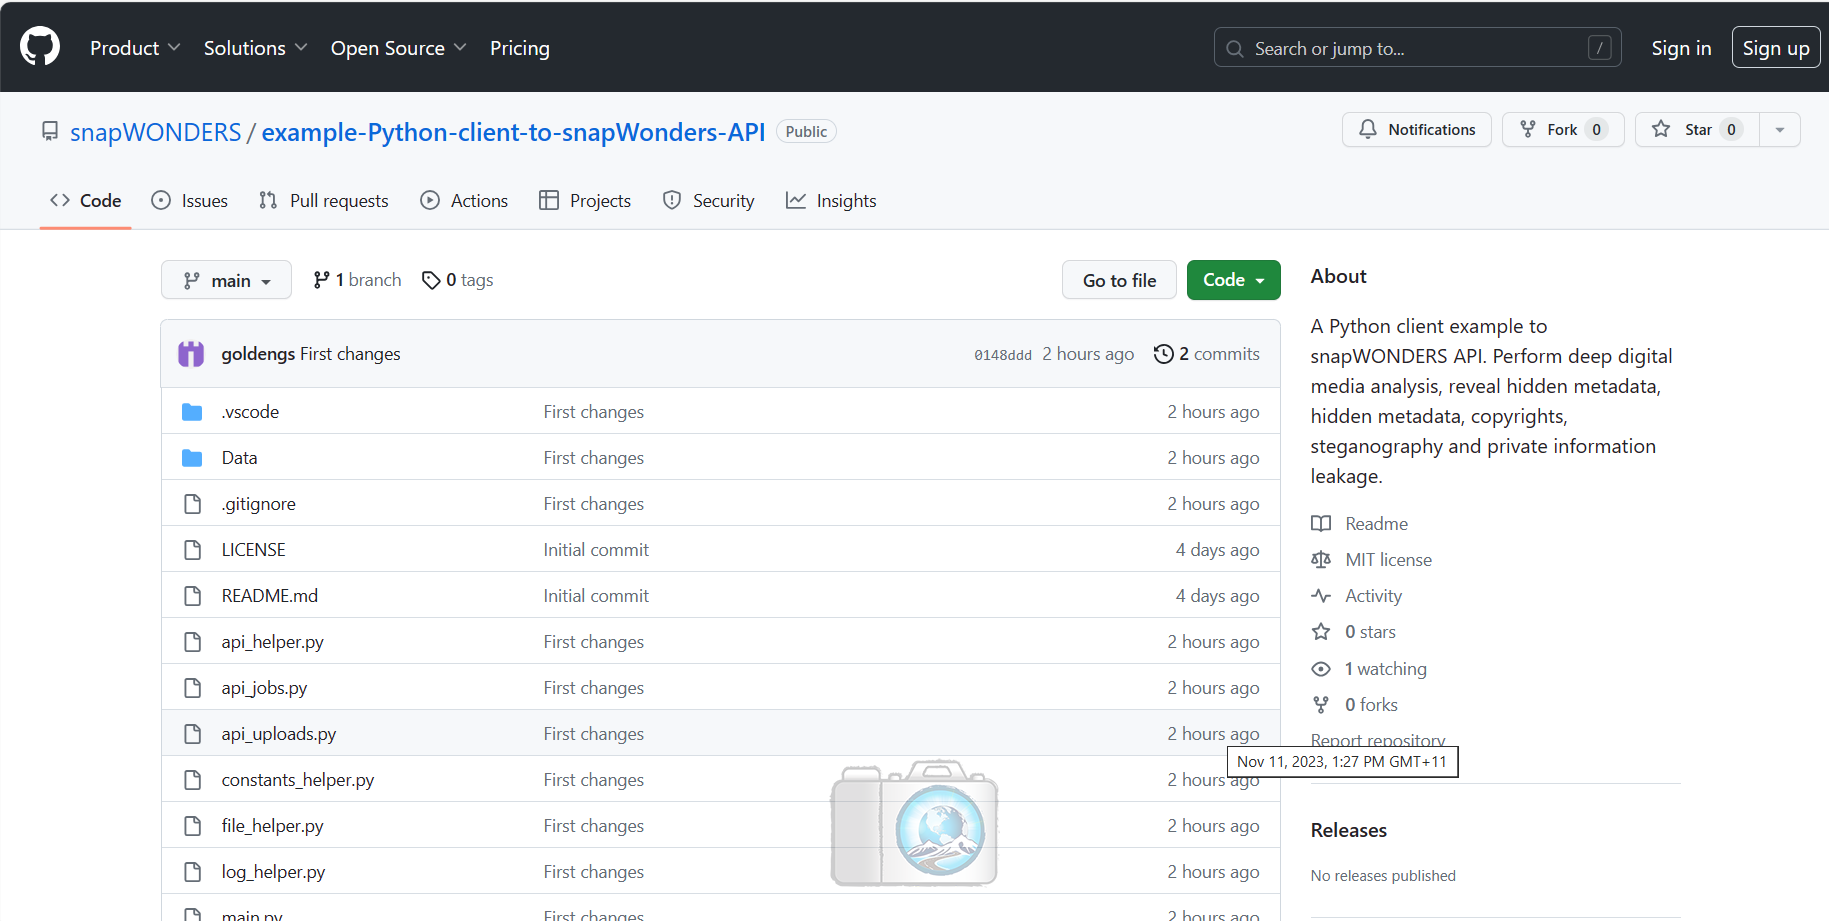
Task: Click the Go to file button
Action: tap(1119, 280)
